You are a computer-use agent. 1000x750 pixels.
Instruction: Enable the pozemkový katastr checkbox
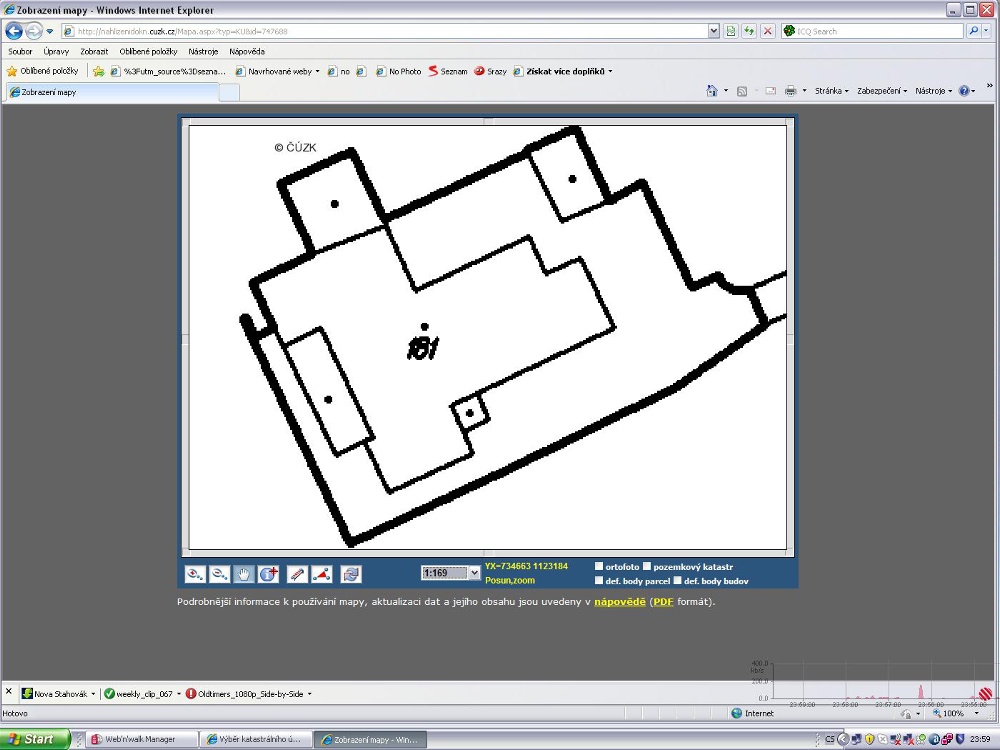pyautogui.click(x=647, y=566)
